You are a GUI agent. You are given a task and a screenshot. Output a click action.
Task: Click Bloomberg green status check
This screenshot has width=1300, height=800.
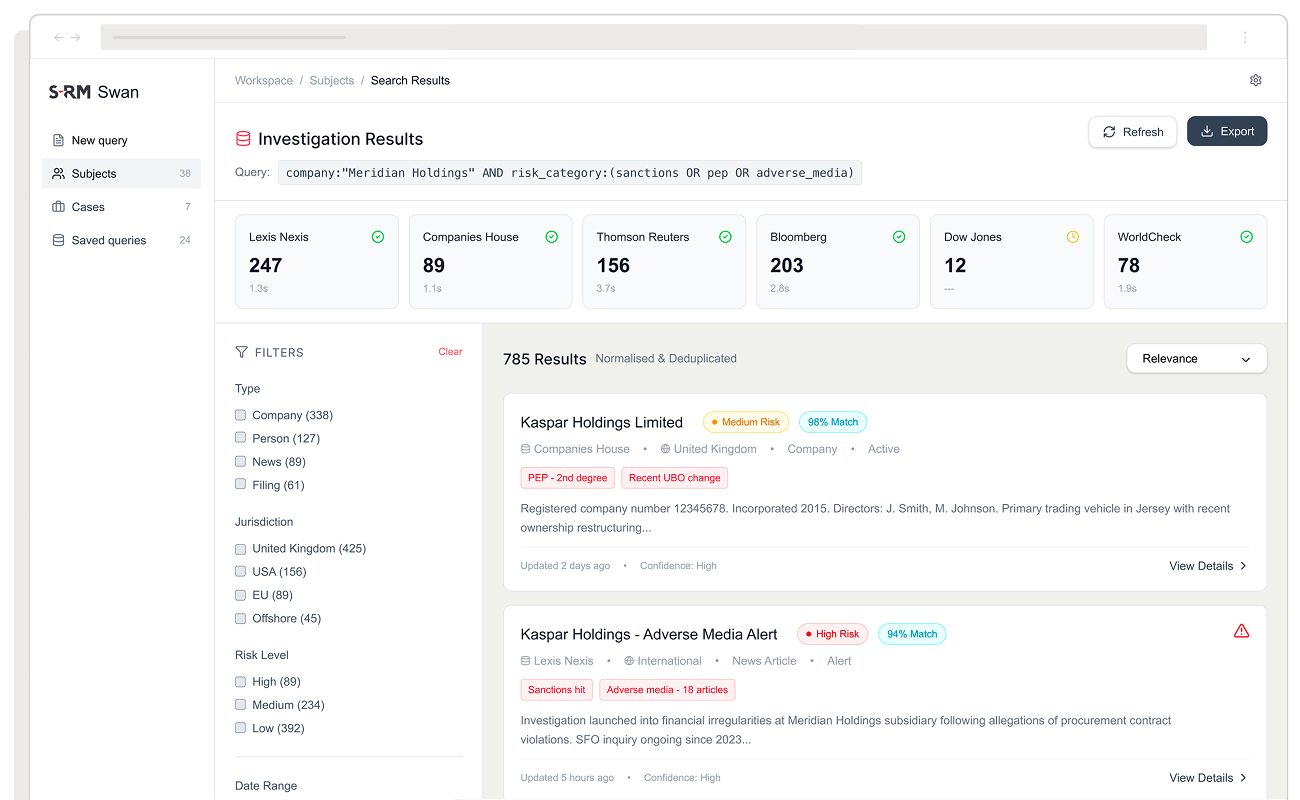point(899,237)
